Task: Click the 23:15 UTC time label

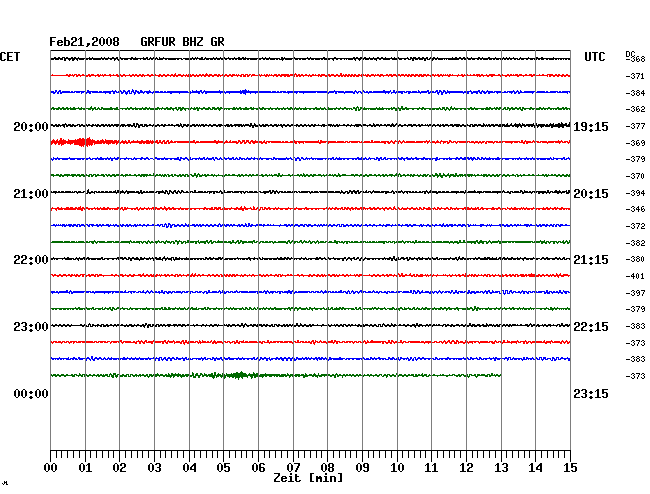Action: [591, 394]
